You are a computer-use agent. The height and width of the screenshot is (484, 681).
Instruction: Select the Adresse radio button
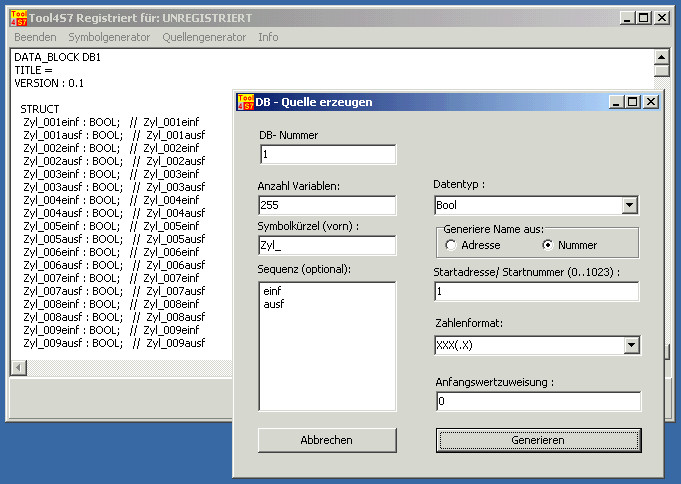pos(451,245)
